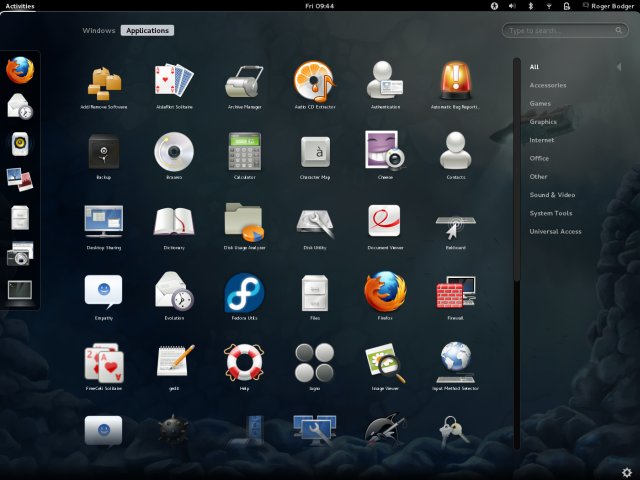The width and height of the screenshot is (640, 480).
Task: Start the Audio CD Extractor
Action: (x=315, y=84)
